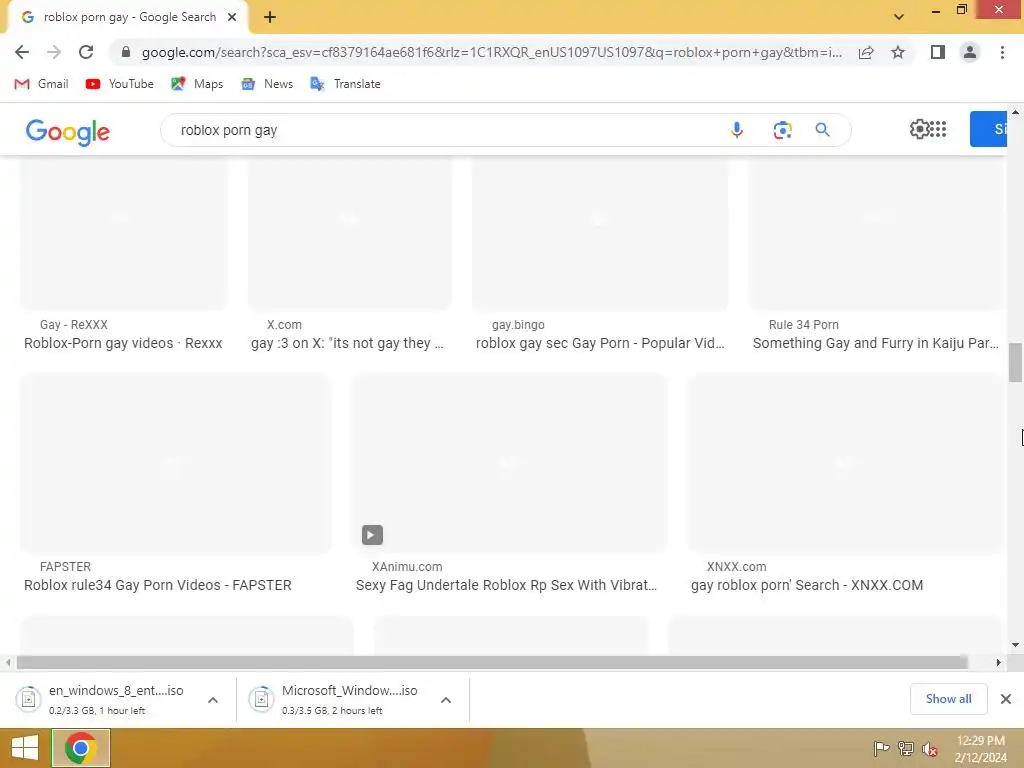This screenshot has width=1024, height=768.
Task: Click the Google logo
Action: pos(68,132)
